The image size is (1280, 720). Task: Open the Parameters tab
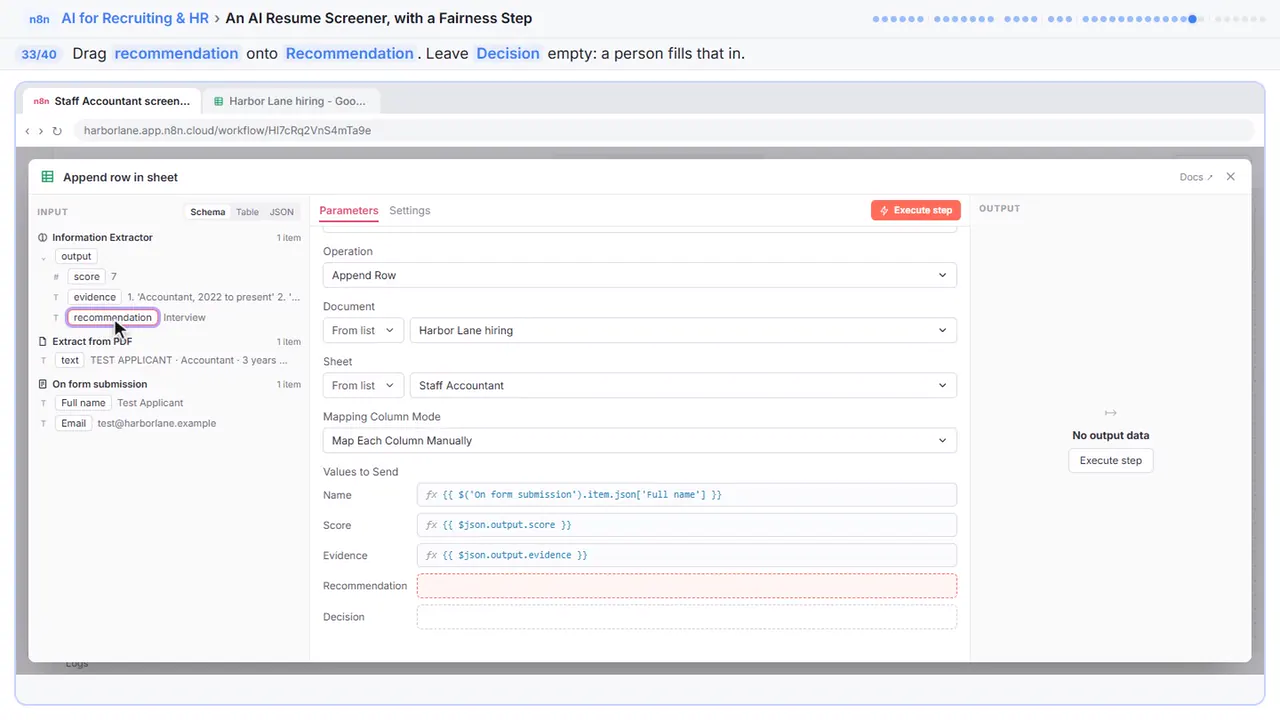coord(349,211)
